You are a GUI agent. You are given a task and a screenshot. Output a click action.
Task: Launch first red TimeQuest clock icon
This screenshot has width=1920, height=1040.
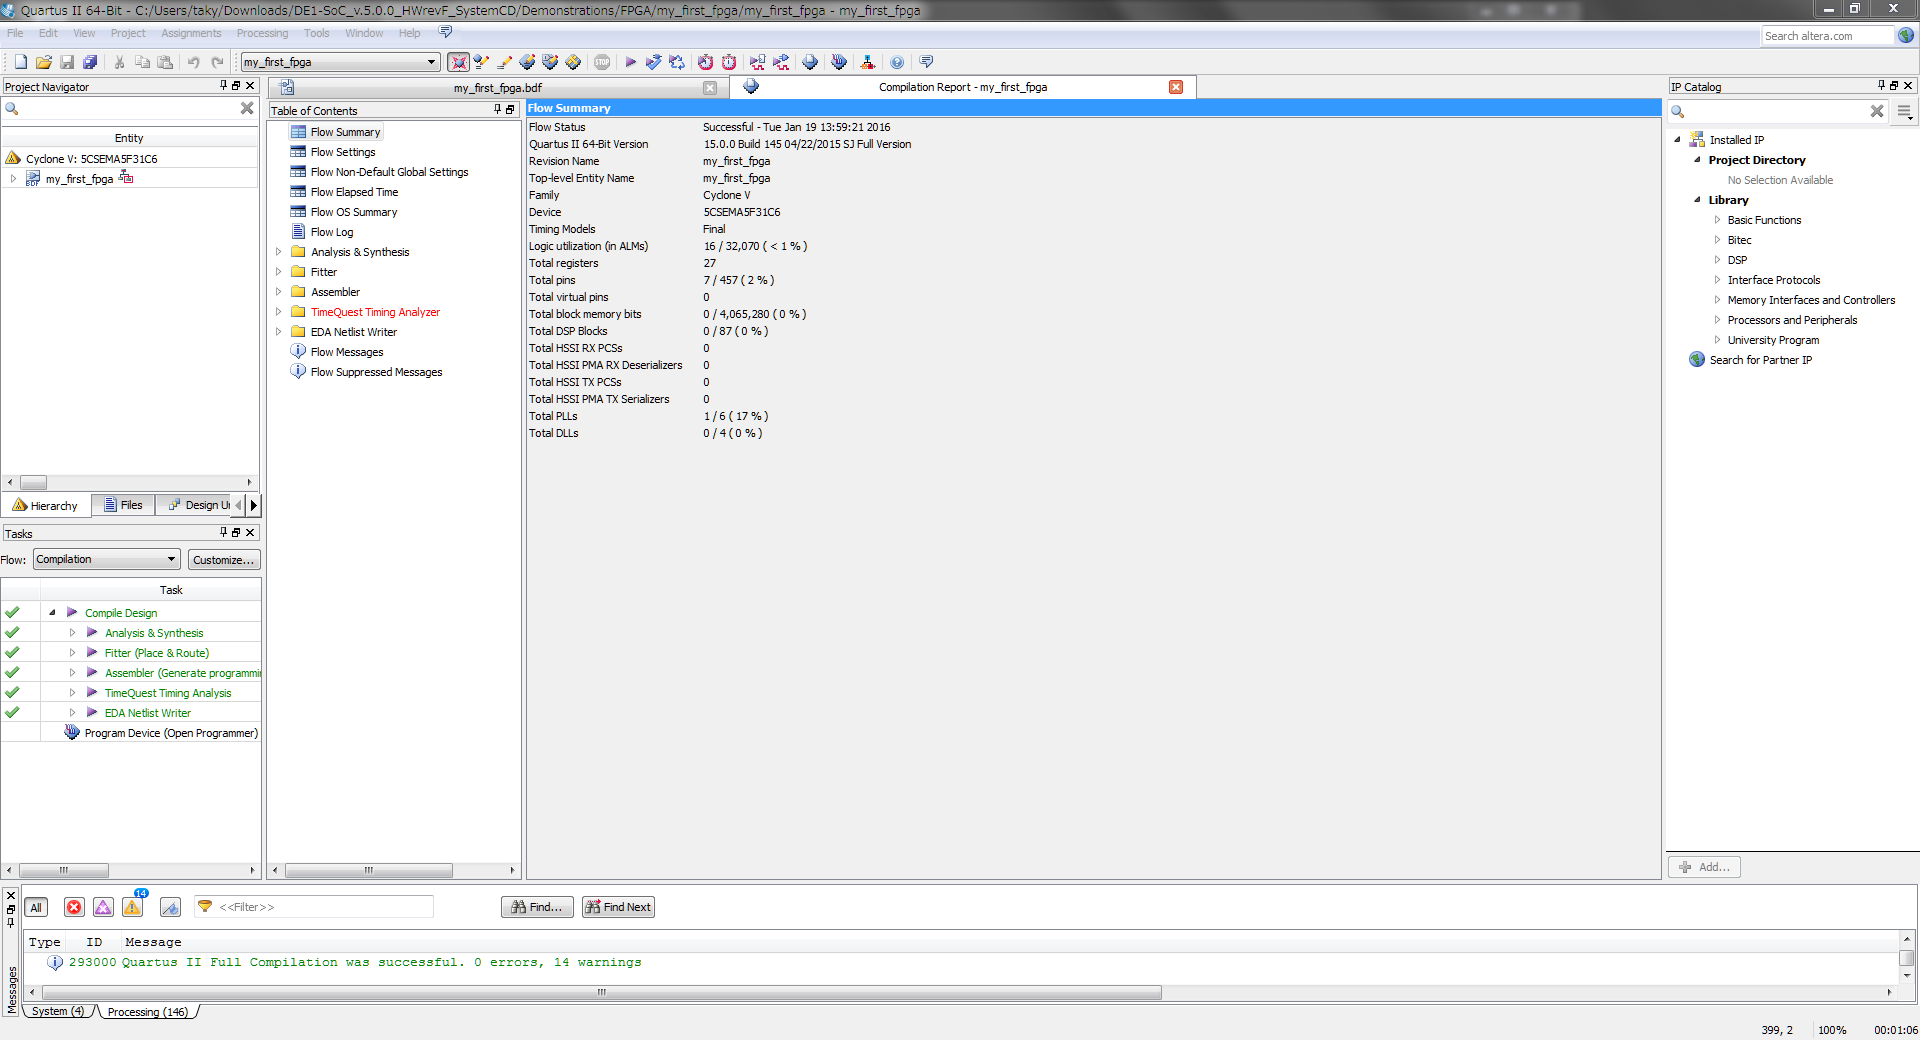[x=705, y=62]
